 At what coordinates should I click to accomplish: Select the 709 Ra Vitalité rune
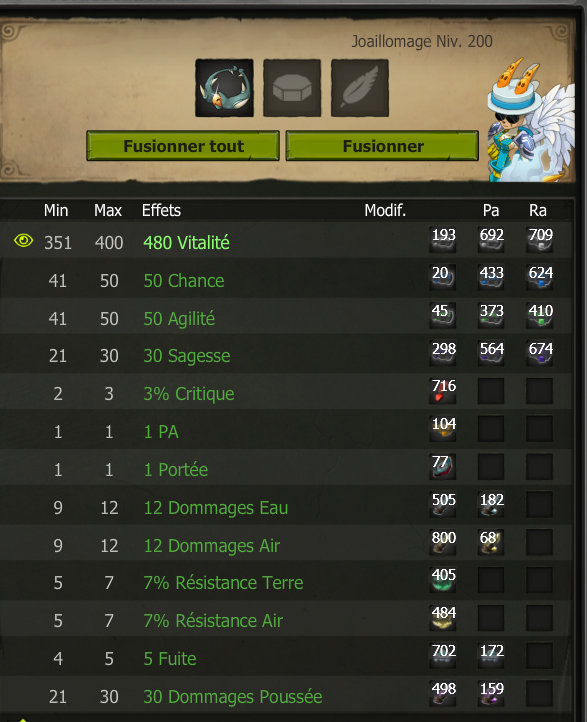pos(540,240)
